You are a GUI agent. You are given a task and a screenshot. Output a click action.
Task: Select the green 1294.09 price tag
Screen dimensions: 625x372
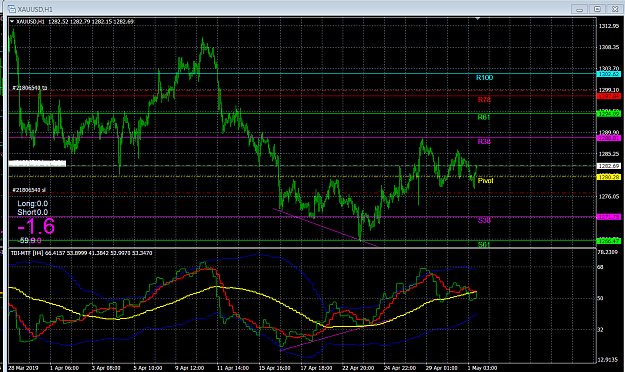(x=609, y=114)
